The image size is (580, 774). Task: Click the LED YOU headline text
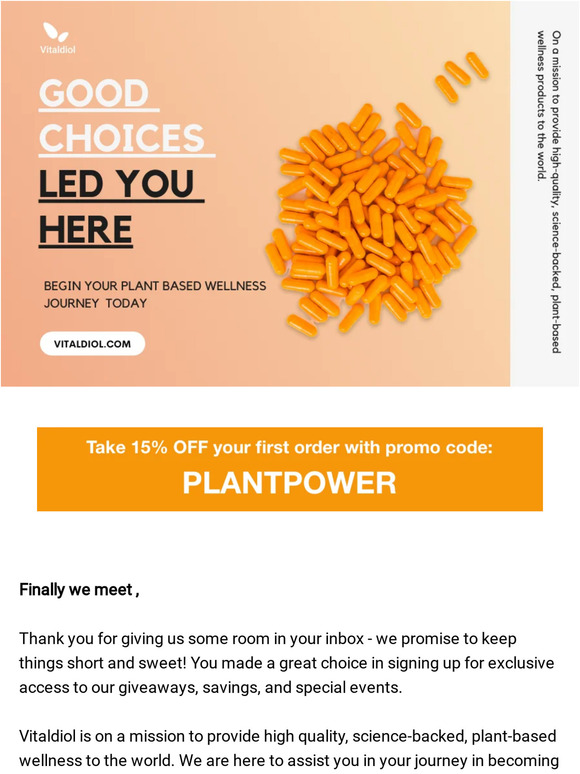116,184
